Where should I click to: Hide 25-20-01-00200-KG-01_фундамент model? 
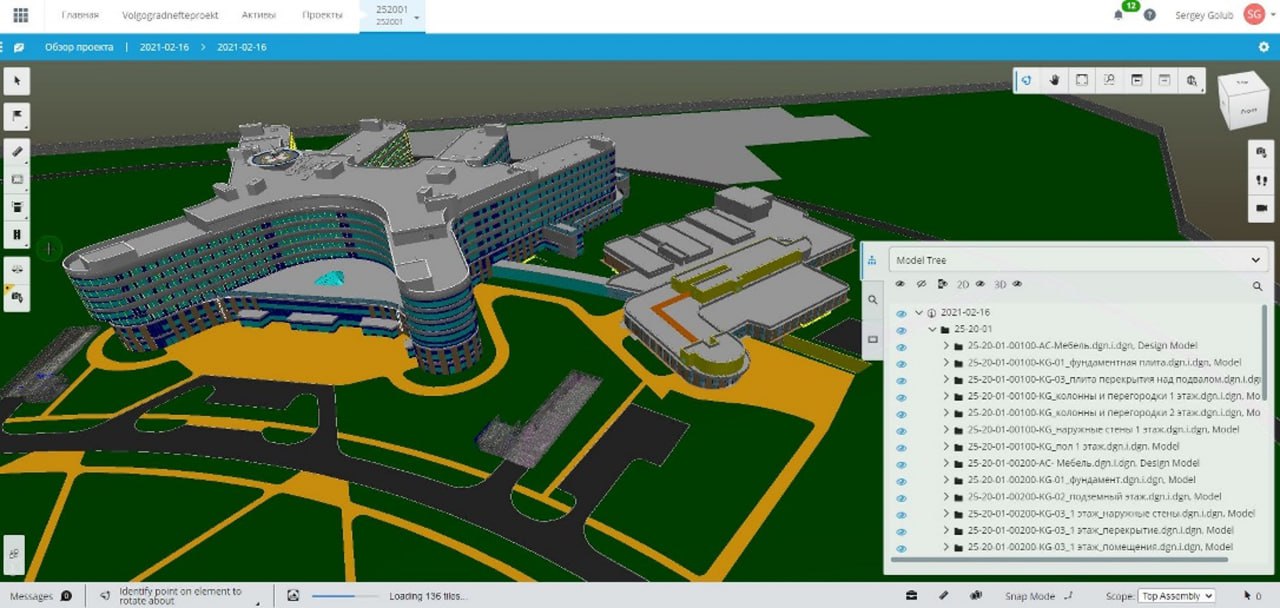(x=901, y=481)
